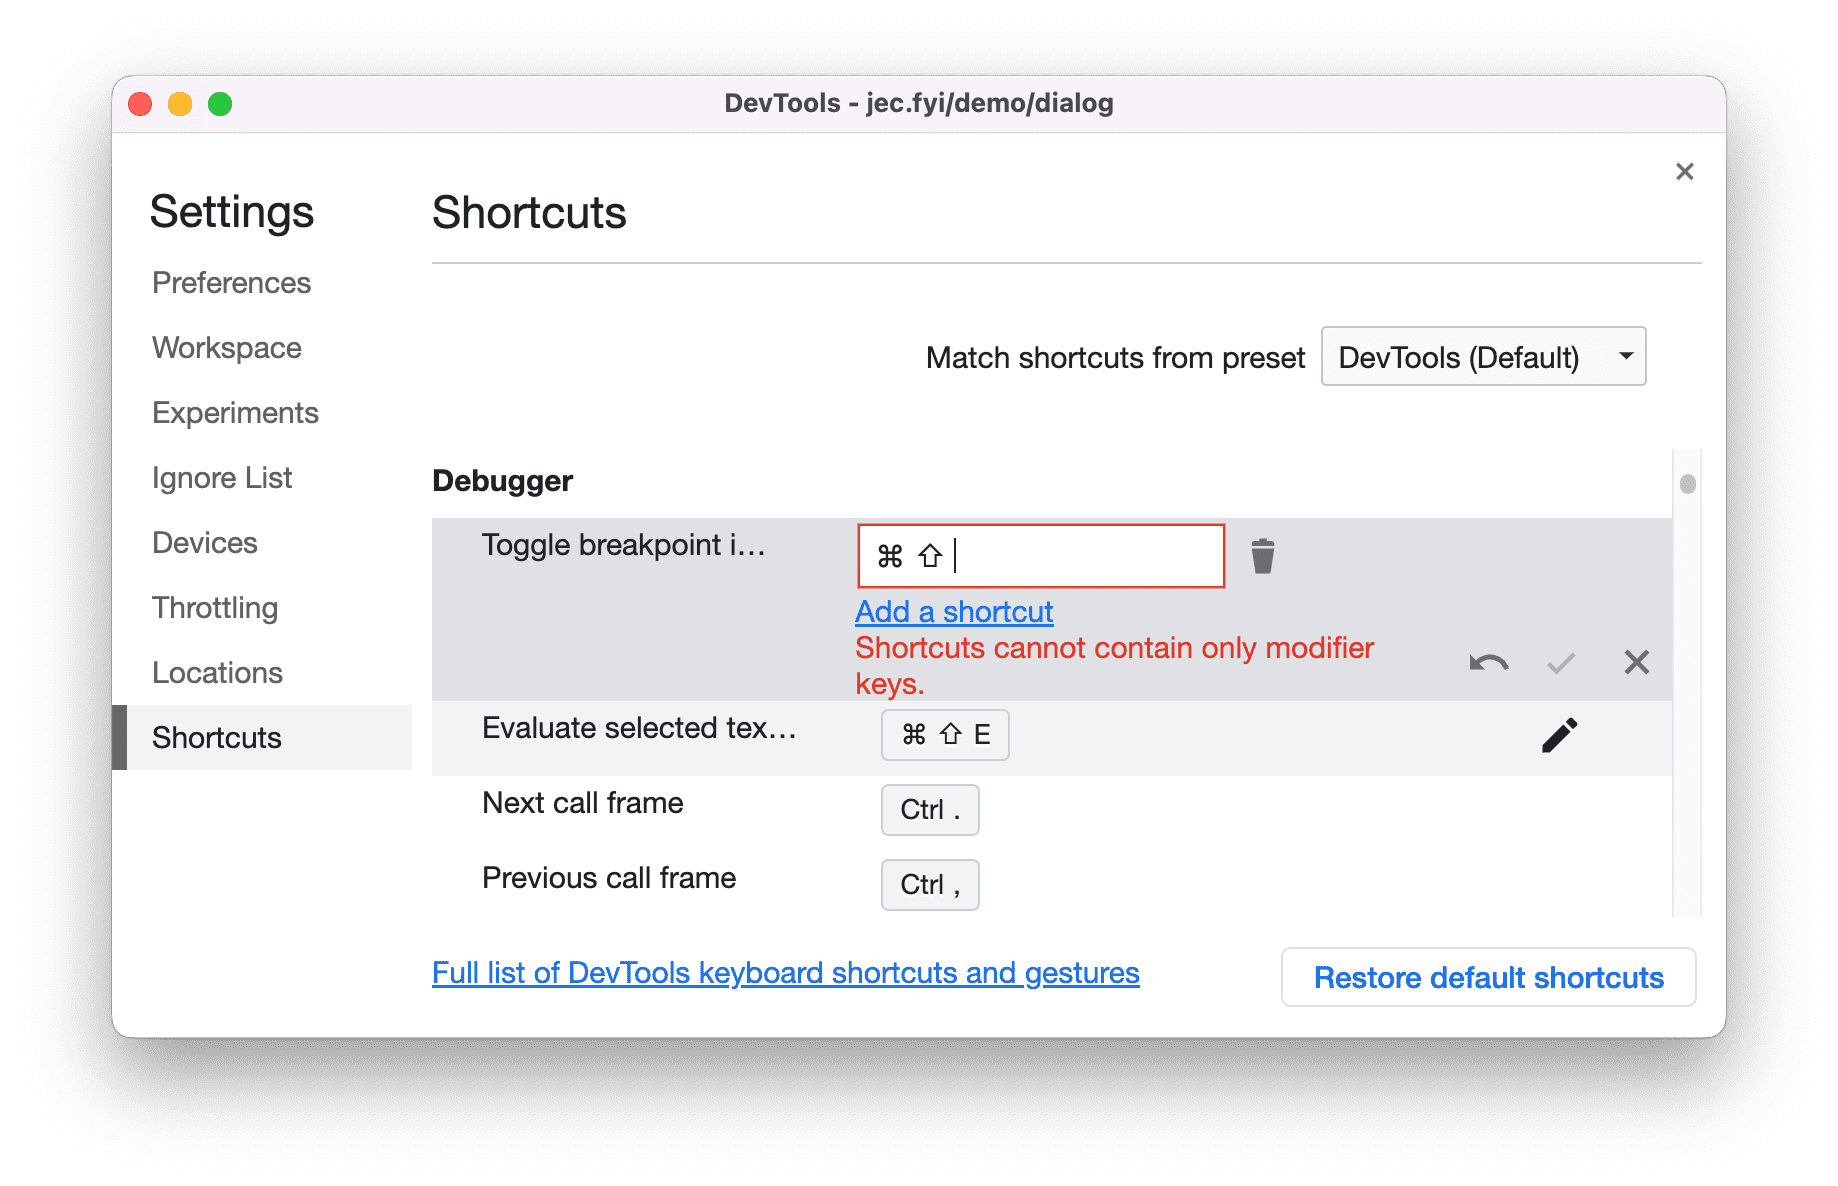Click the ⌘⇧E shortcut chip
Viewport: 1838px width, 1186px height.
point(944,734)
